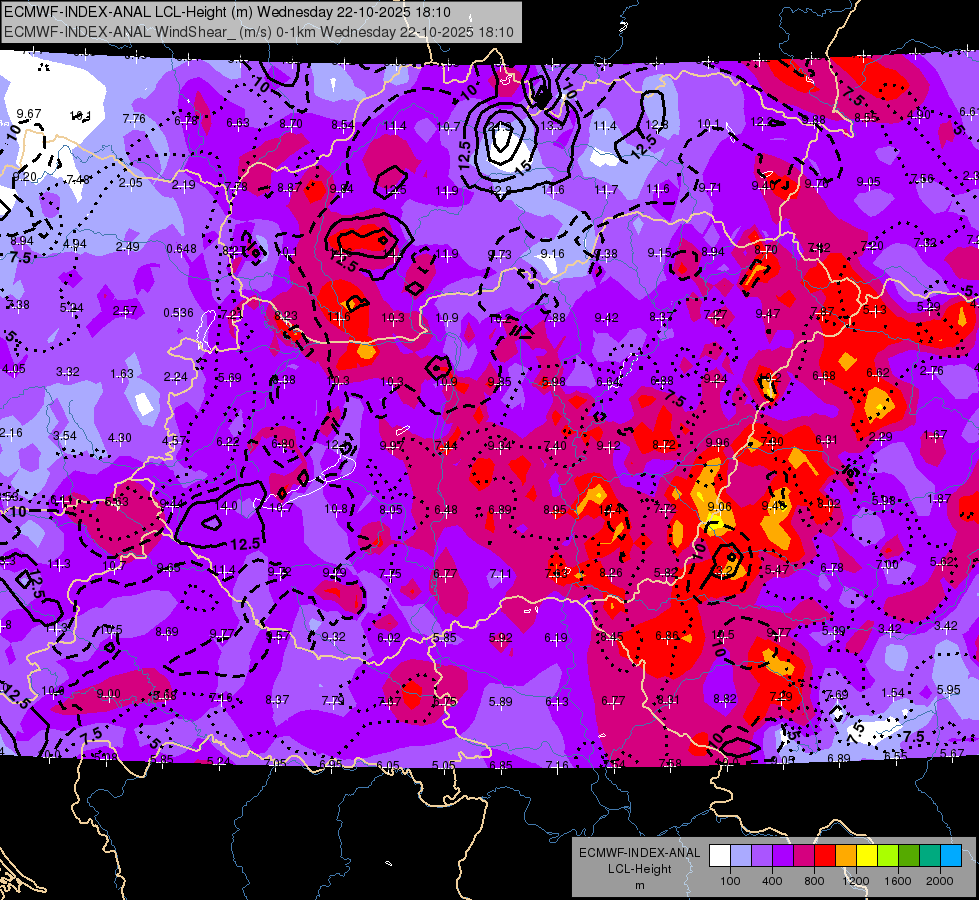The image size is (979, 900).
Task: Click the grid value 4.94
Action: 74,244
